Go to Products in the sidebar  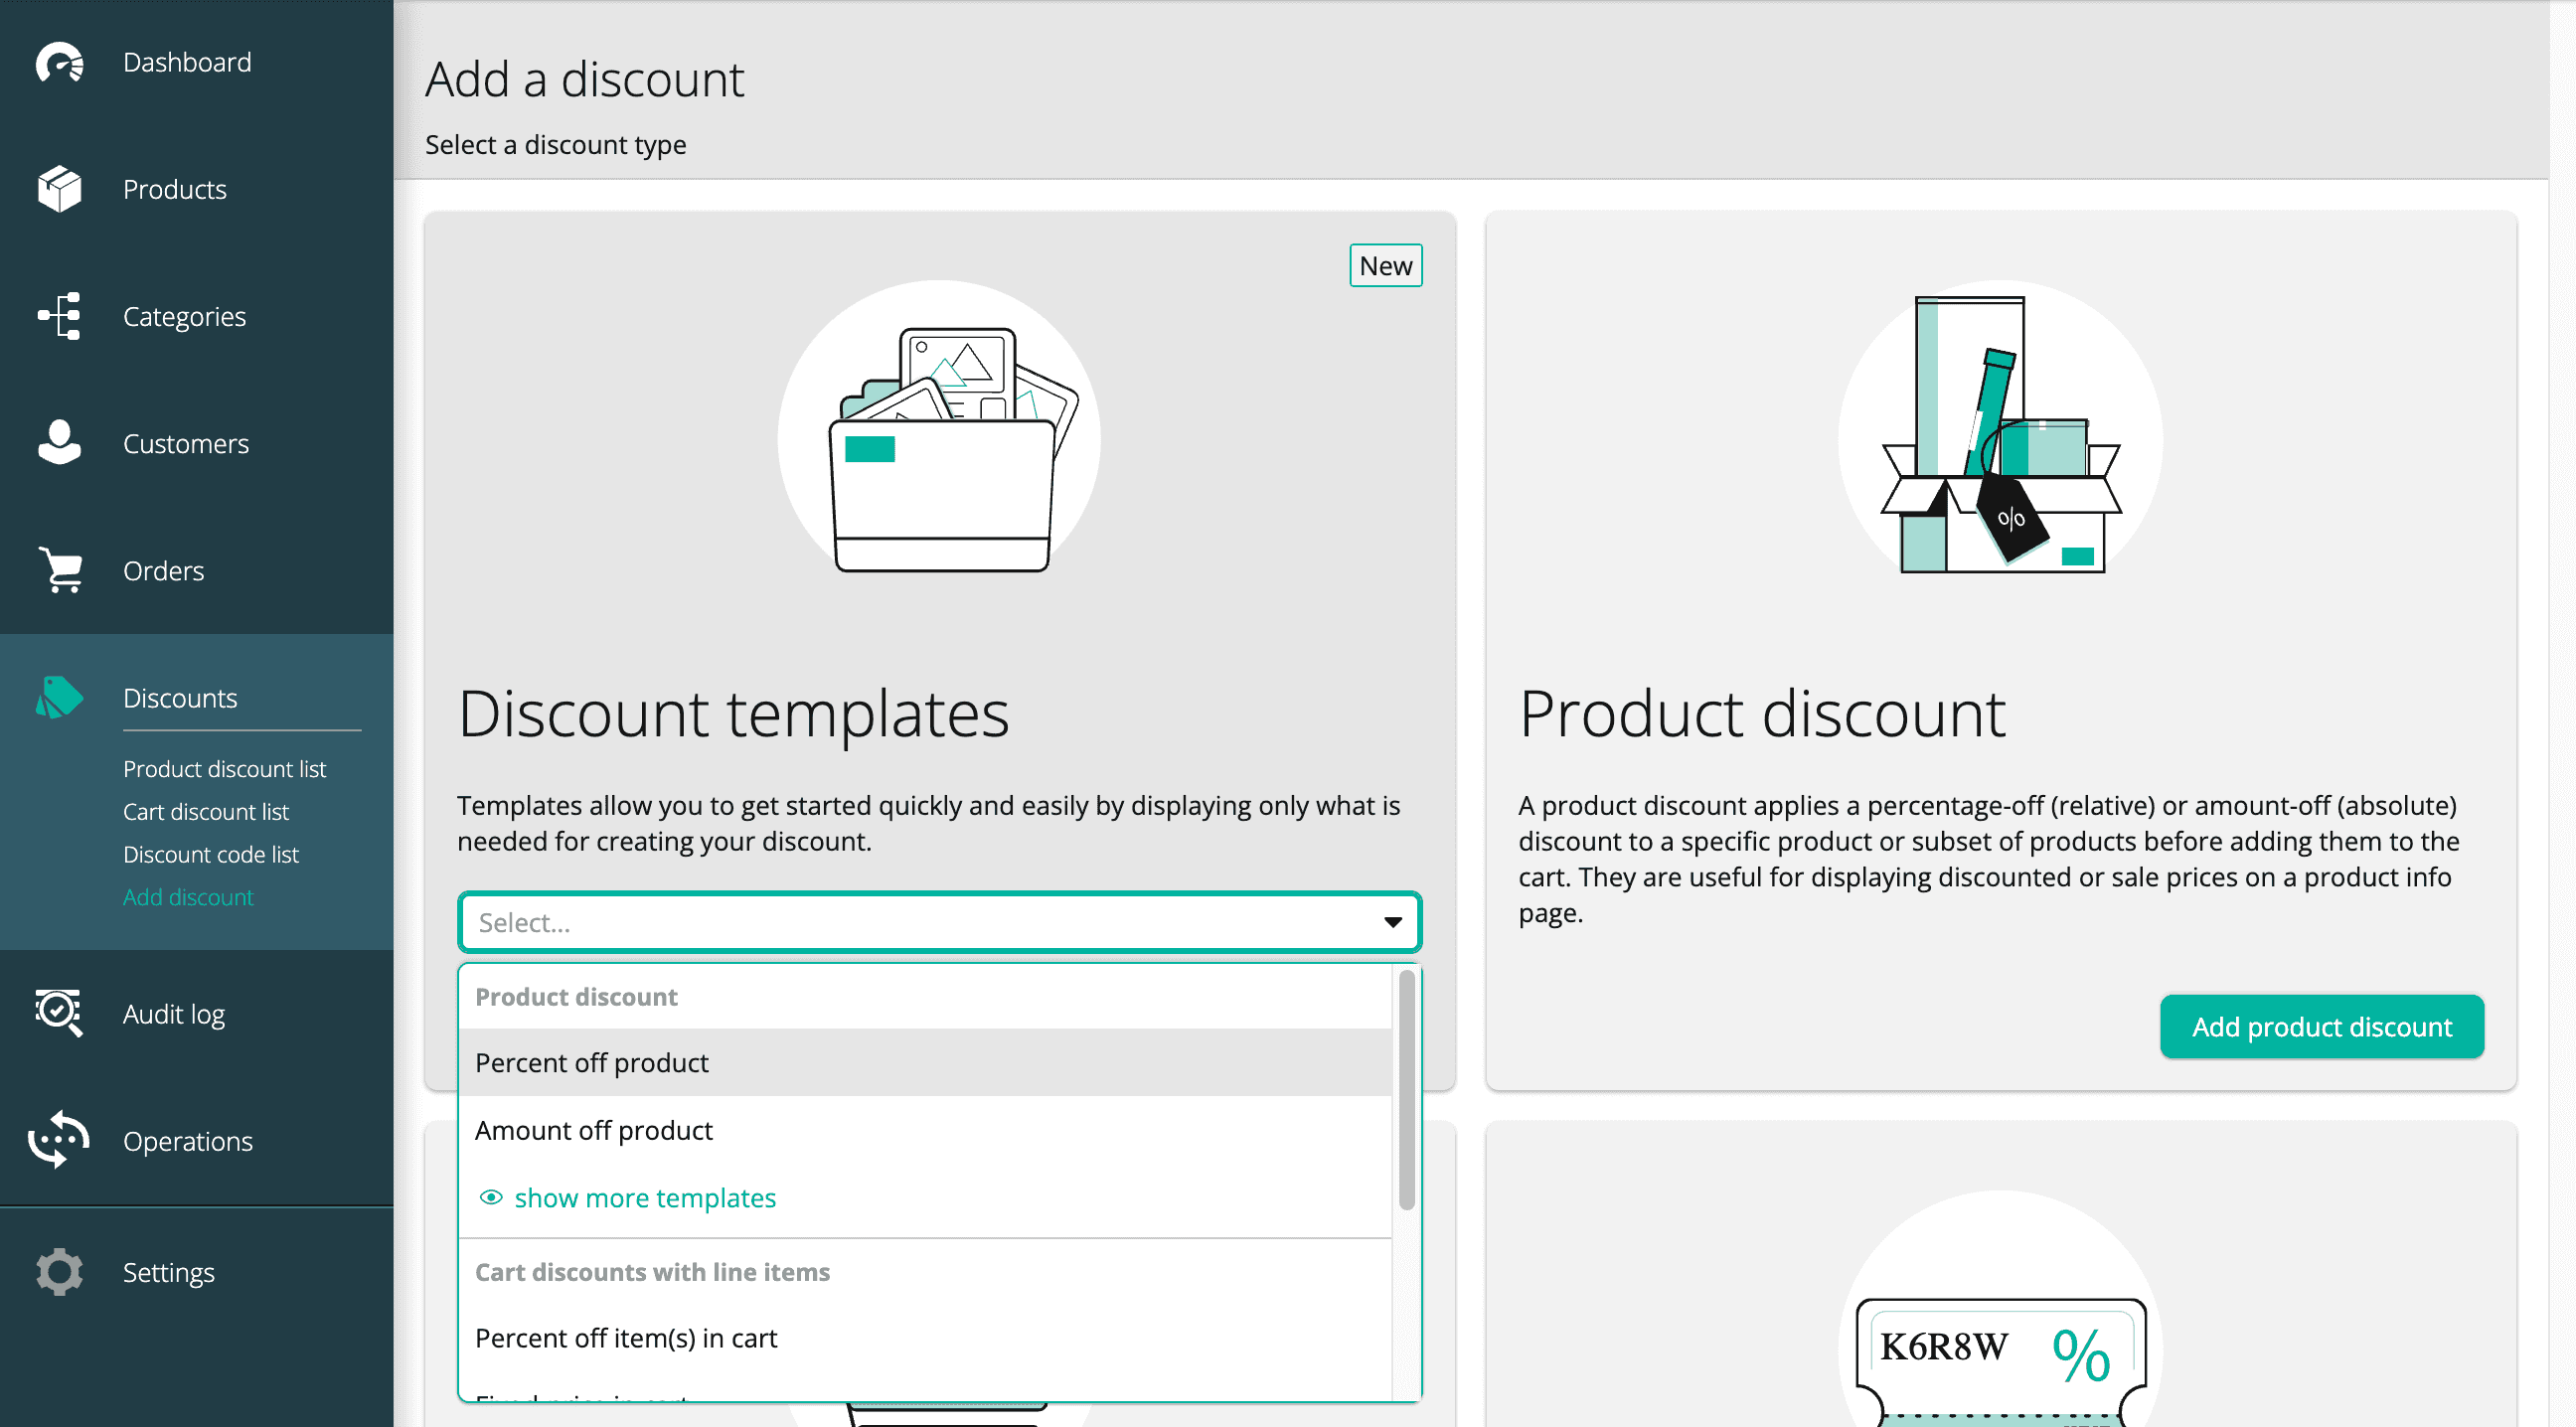175,189
